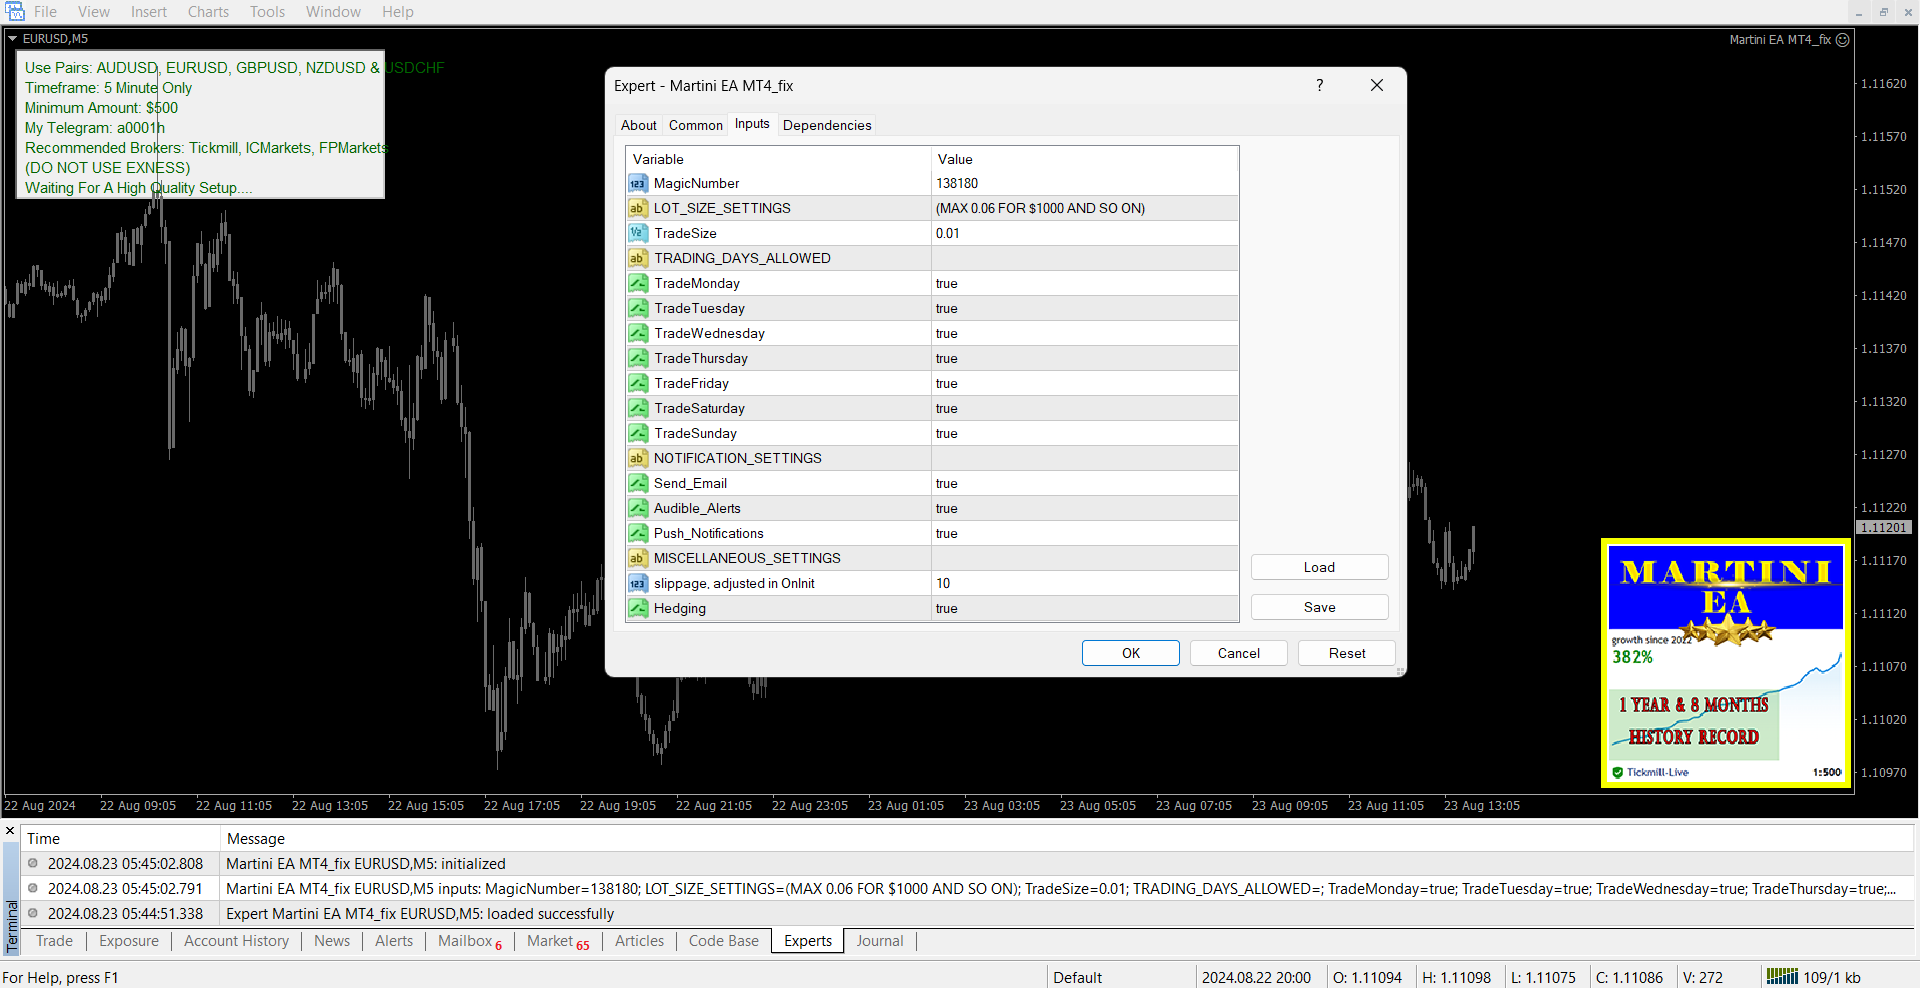The height and width of the screenshot is (988, 1920).
Task: Click the TradeSize double-type icon
Action: [637, 234]
